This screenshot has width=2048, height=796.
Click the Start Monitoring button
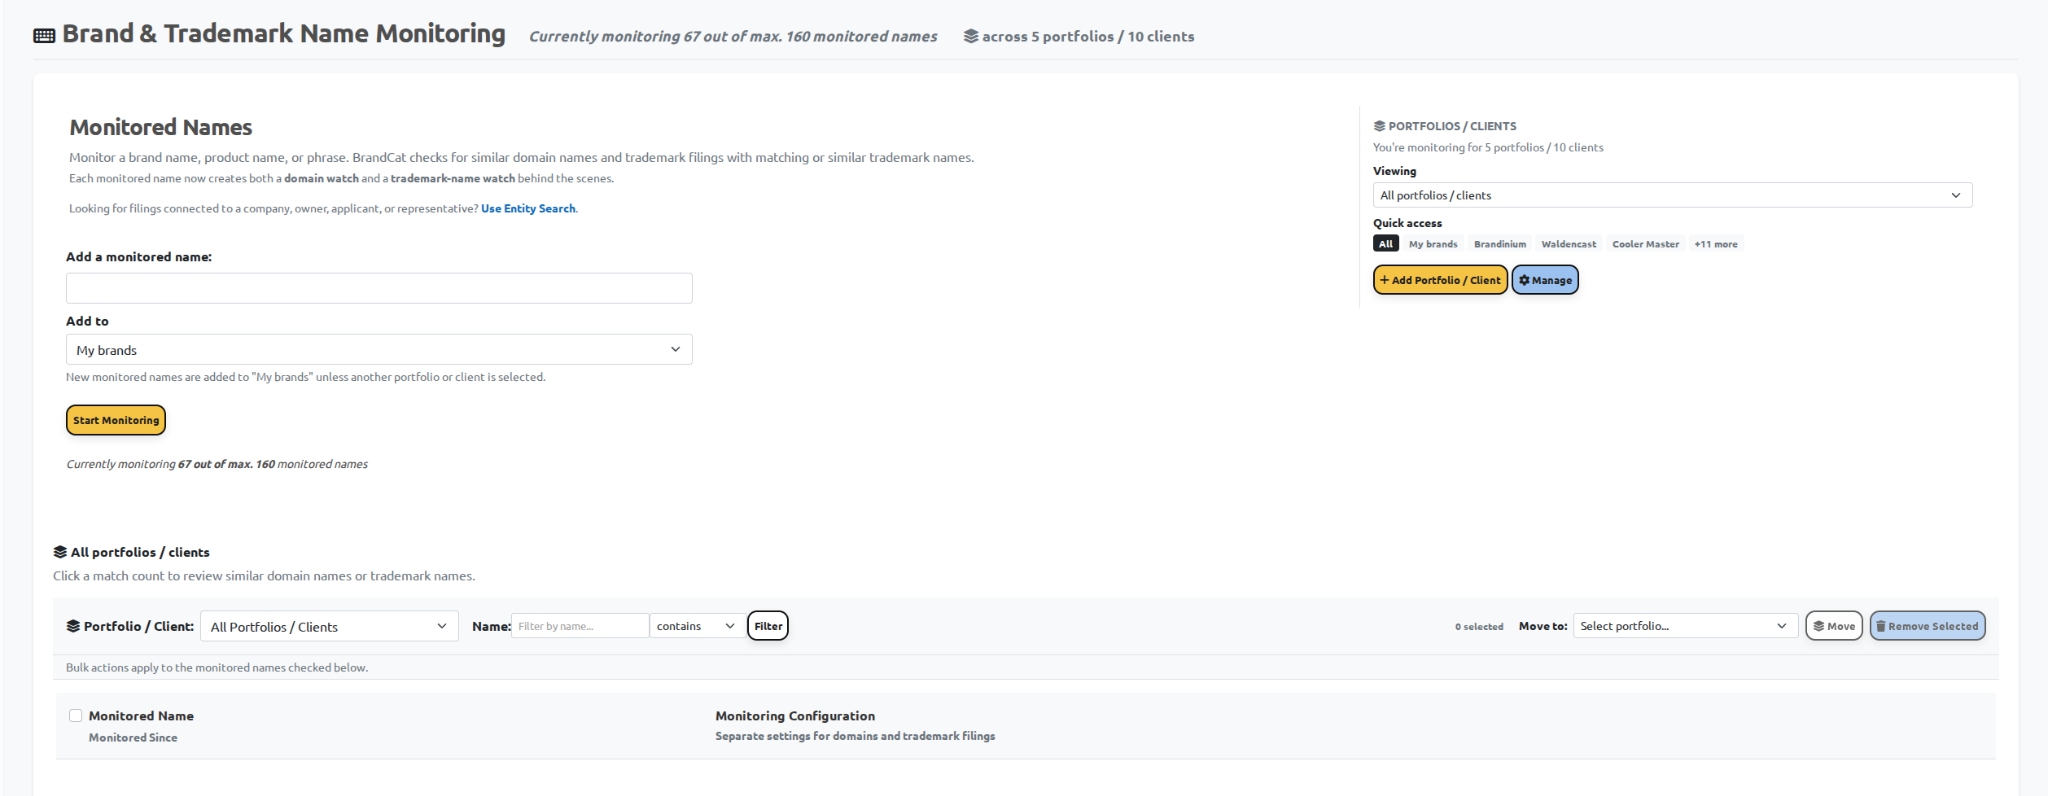(116, 420)
